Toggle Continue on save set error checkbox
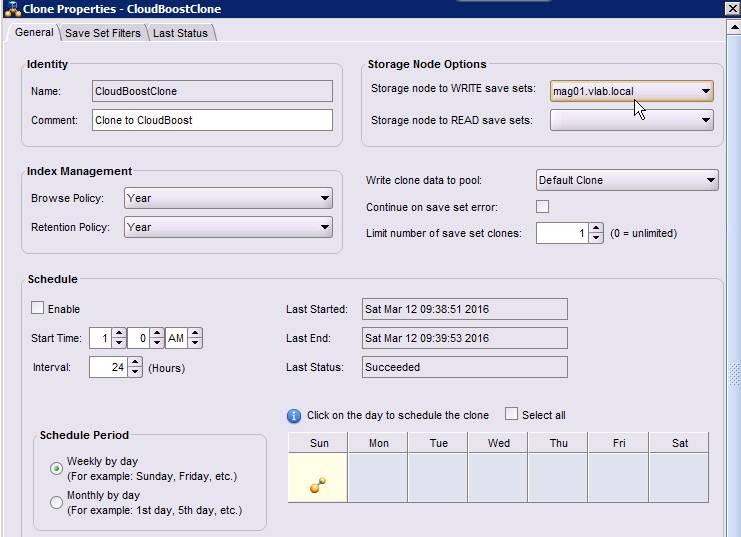The image size is (741, 537). tap(543, 207)
